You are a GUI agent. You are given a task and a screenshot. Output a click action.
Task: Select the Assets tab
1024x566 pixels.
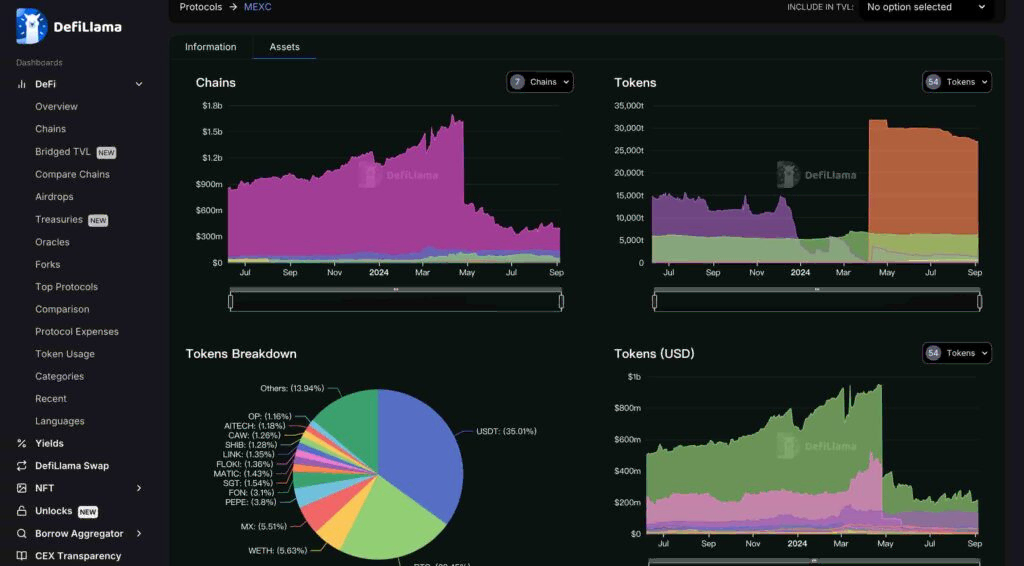point(284,47)
